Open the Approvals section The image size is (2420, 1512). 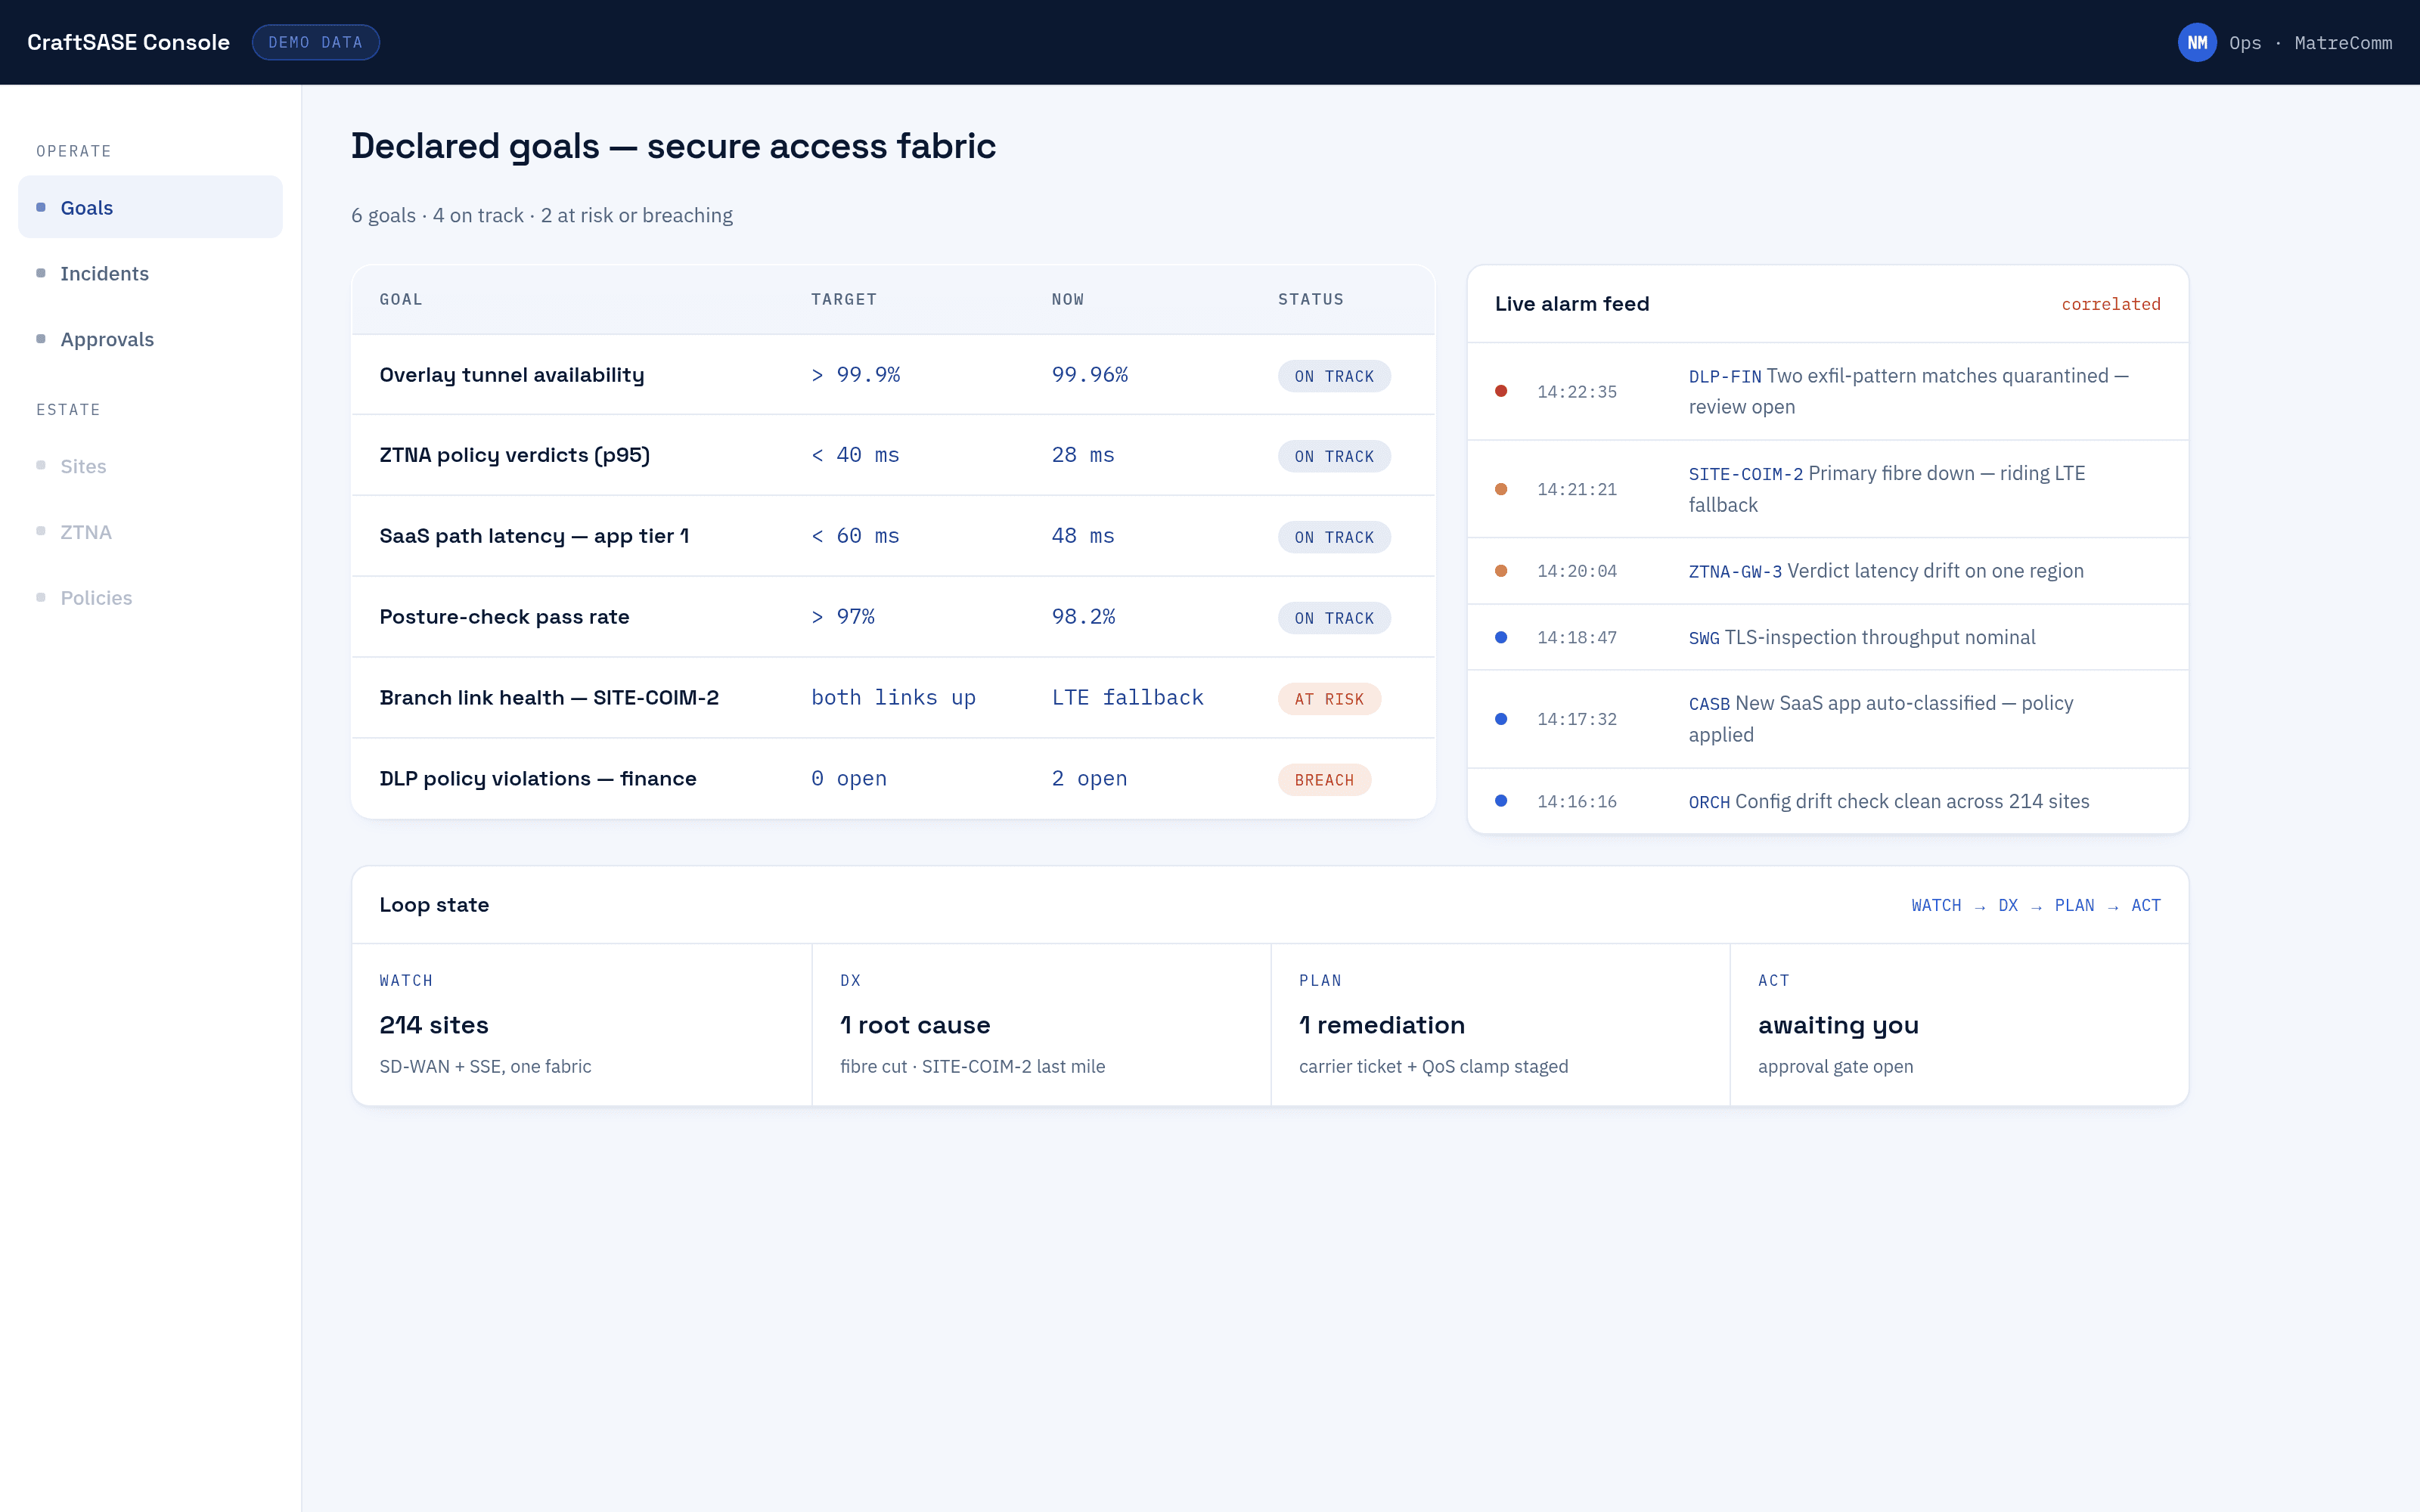pos(150,339)
